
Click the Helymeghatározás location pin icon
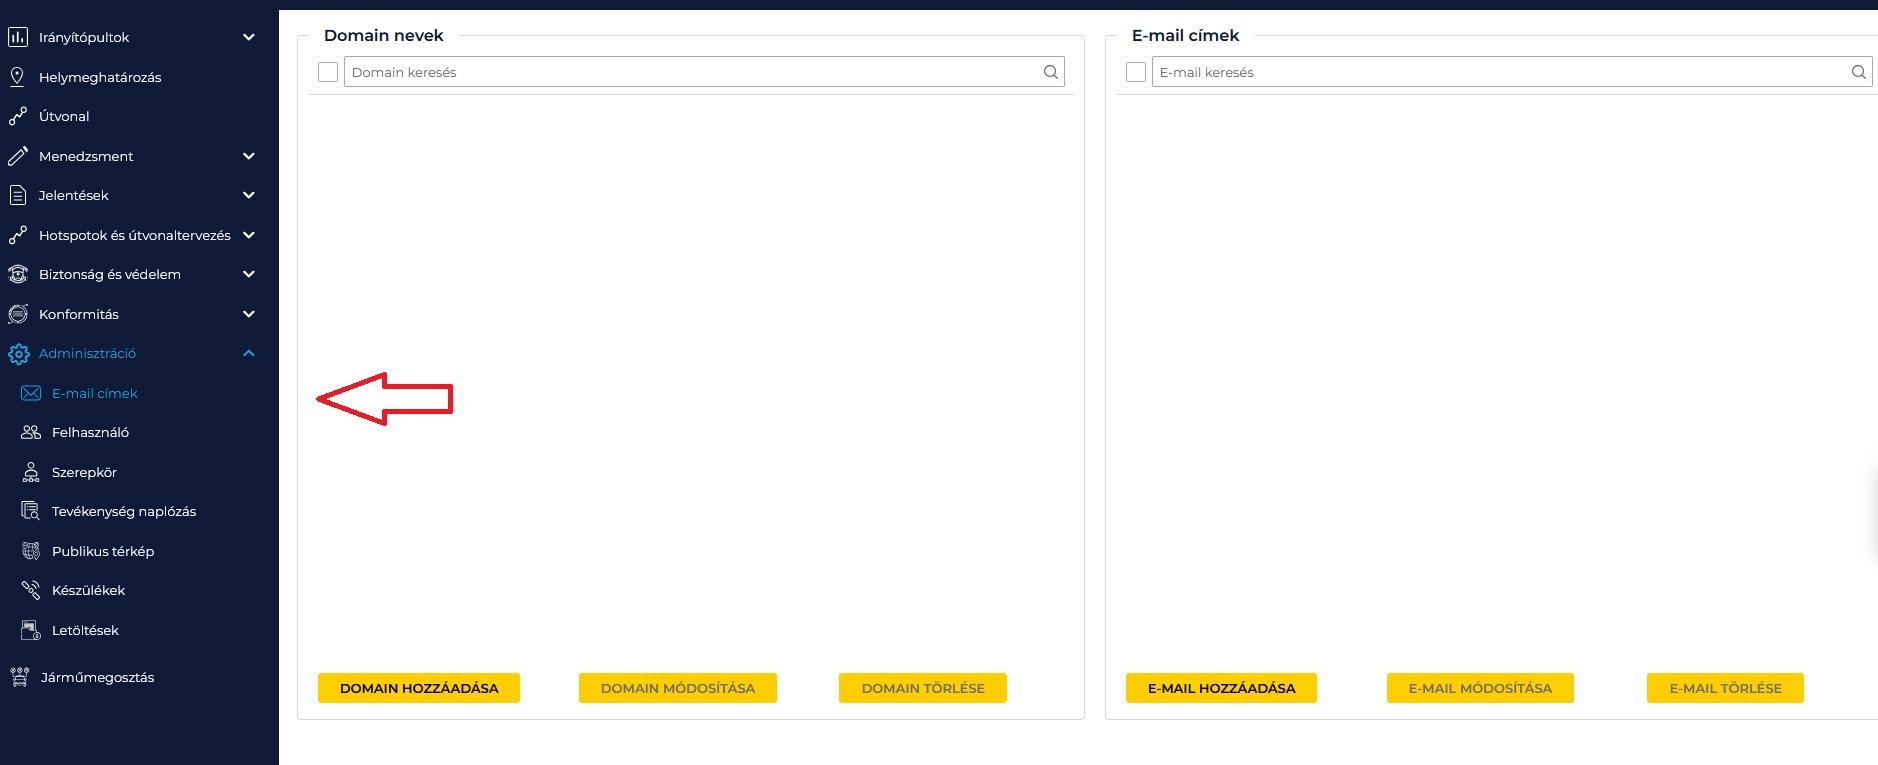(x=17, y=77)
